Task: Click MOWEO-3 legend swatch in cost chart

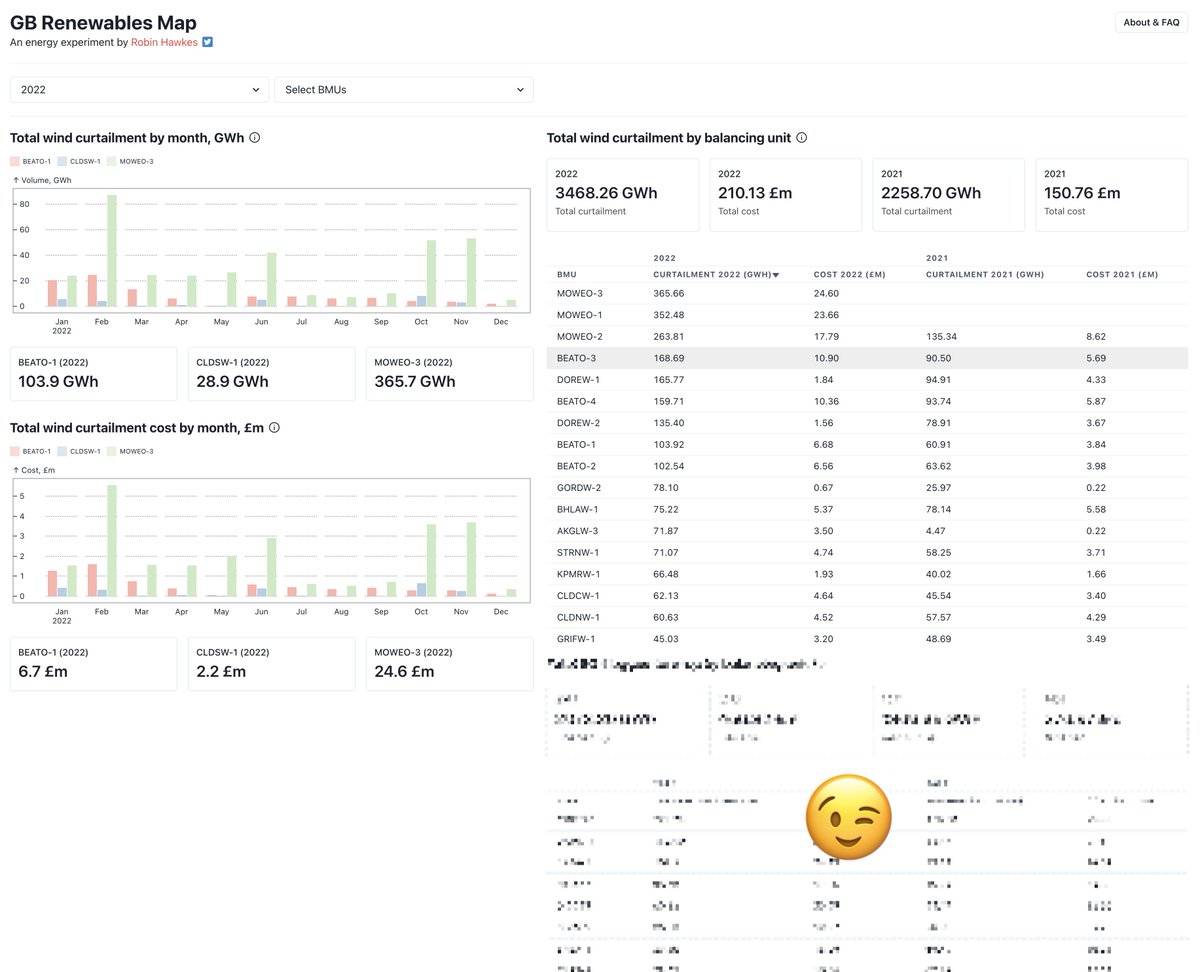Action: pos(112,451)
